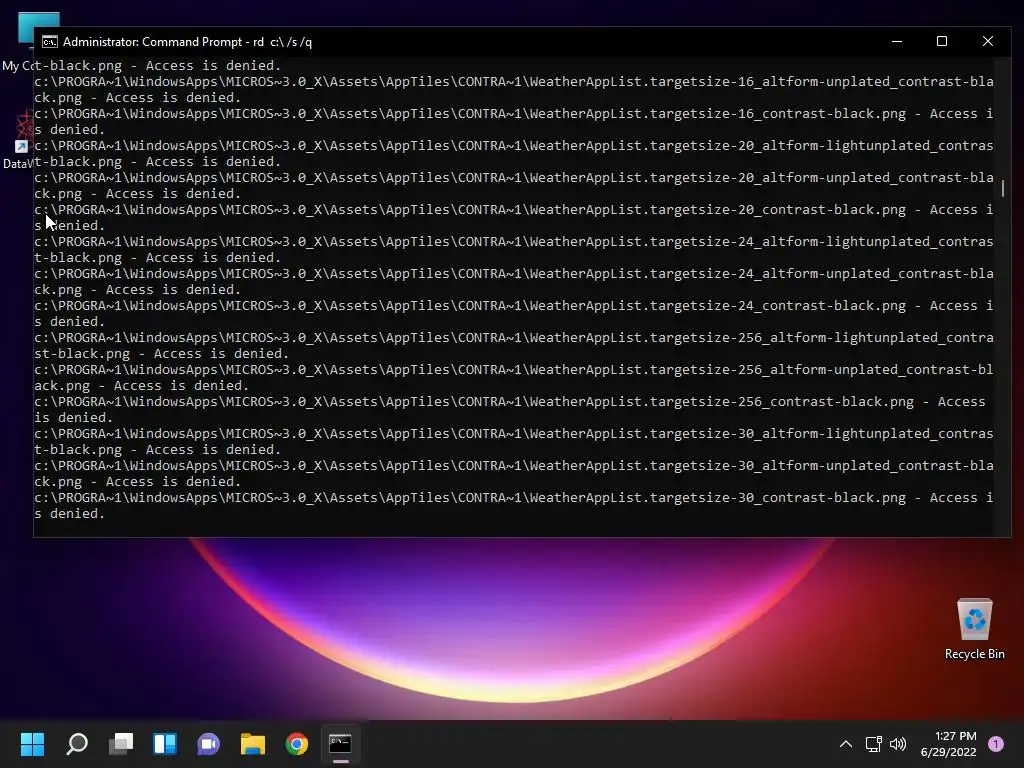Click the console vertical scrollbar thumb
Image resolution: width=1024 pixels, height=768 pixels.
point(1003,188)
